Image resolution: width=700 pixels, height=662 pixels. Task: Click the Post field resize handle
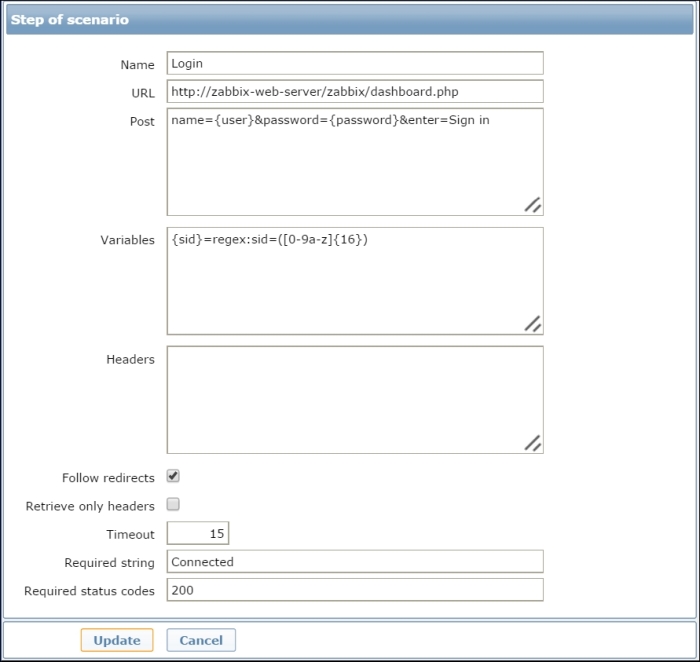(x=533, y=205)
